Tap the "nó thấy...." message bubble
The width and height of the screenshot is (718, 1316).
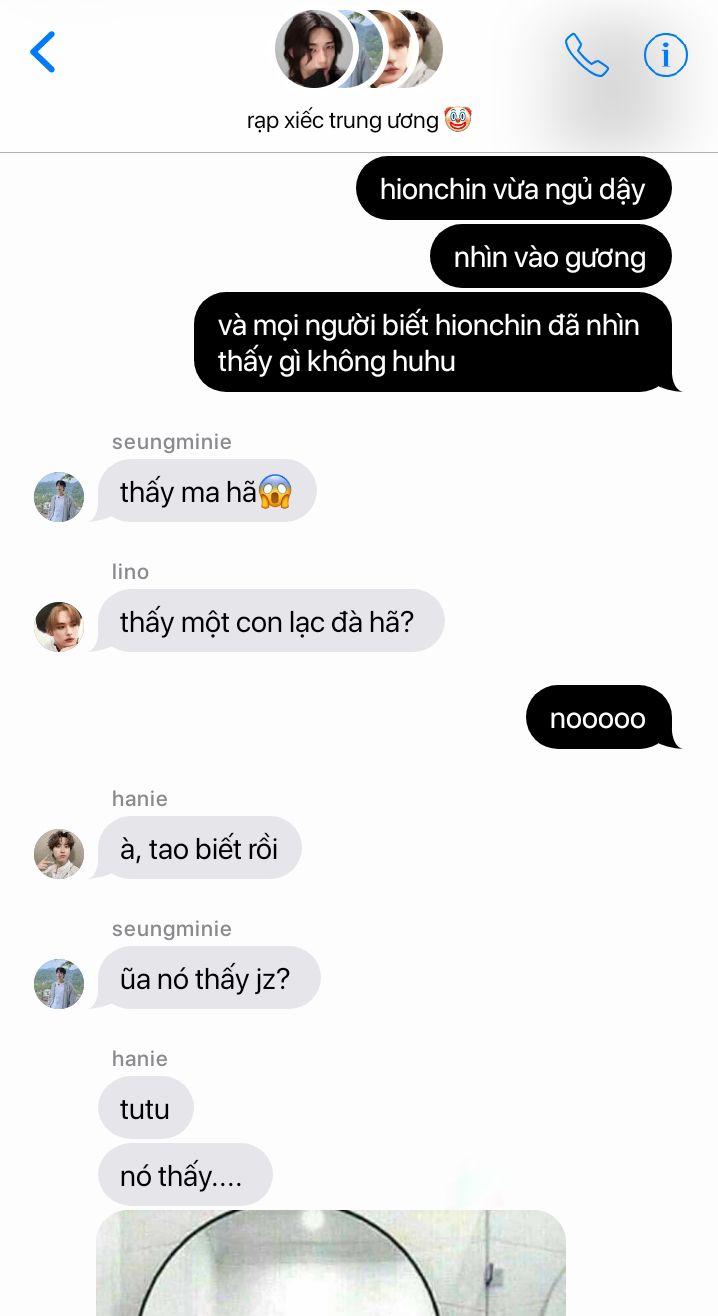184,1175
